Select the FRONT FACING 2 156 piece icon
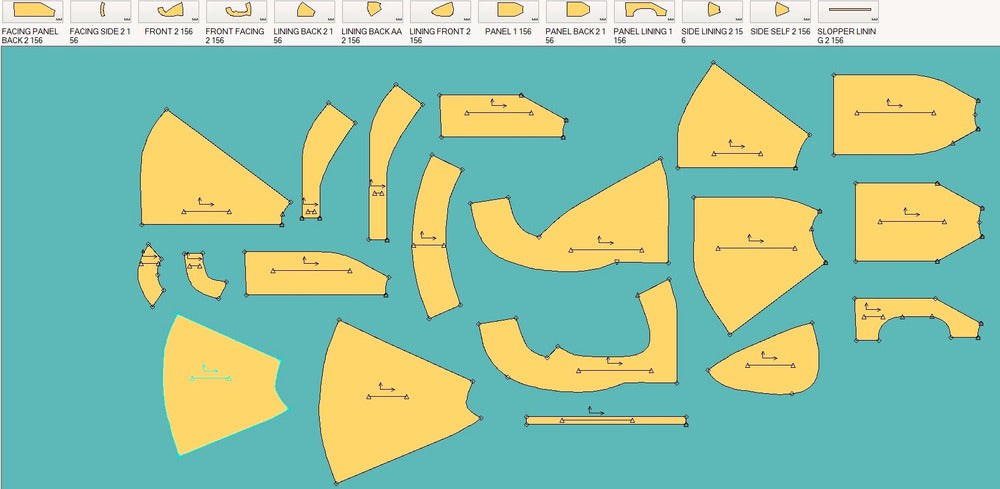 (x=237, y=11)
